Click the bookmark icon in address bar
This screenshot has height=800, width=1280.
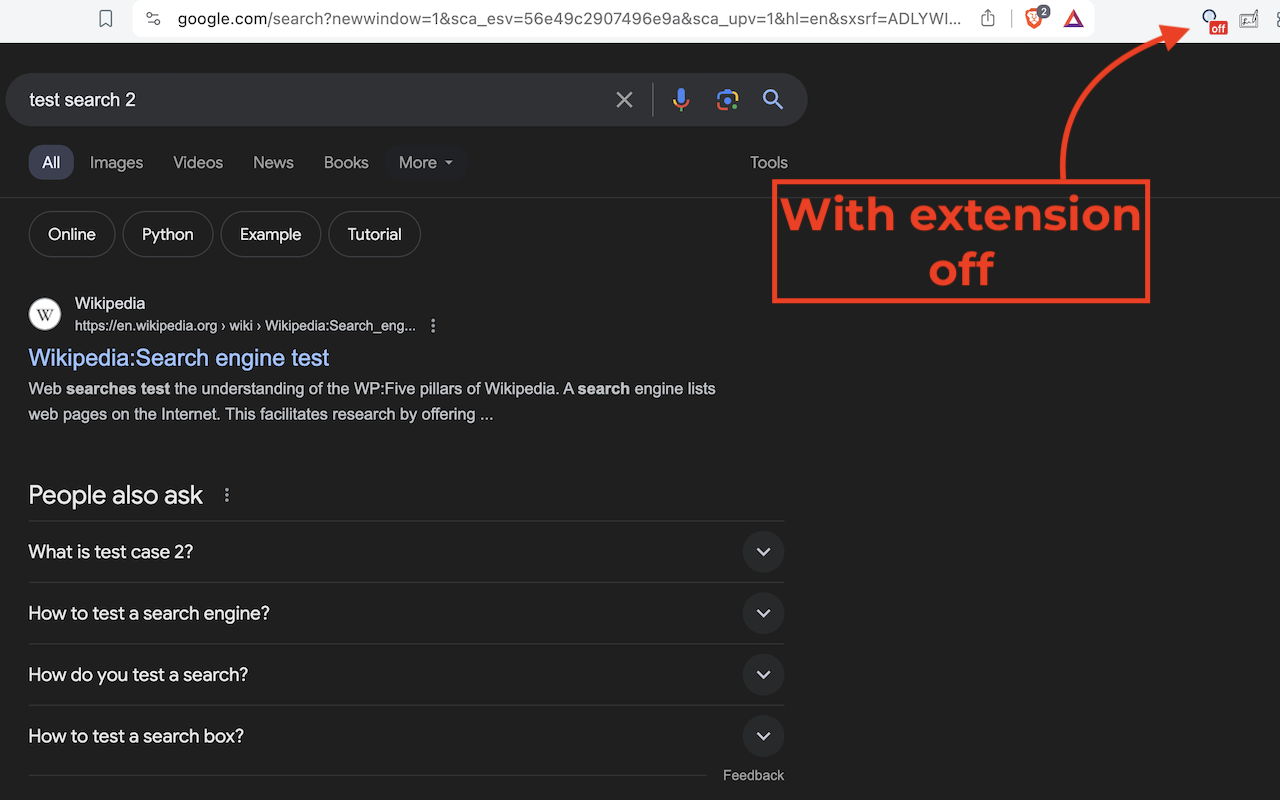(106, 19)
